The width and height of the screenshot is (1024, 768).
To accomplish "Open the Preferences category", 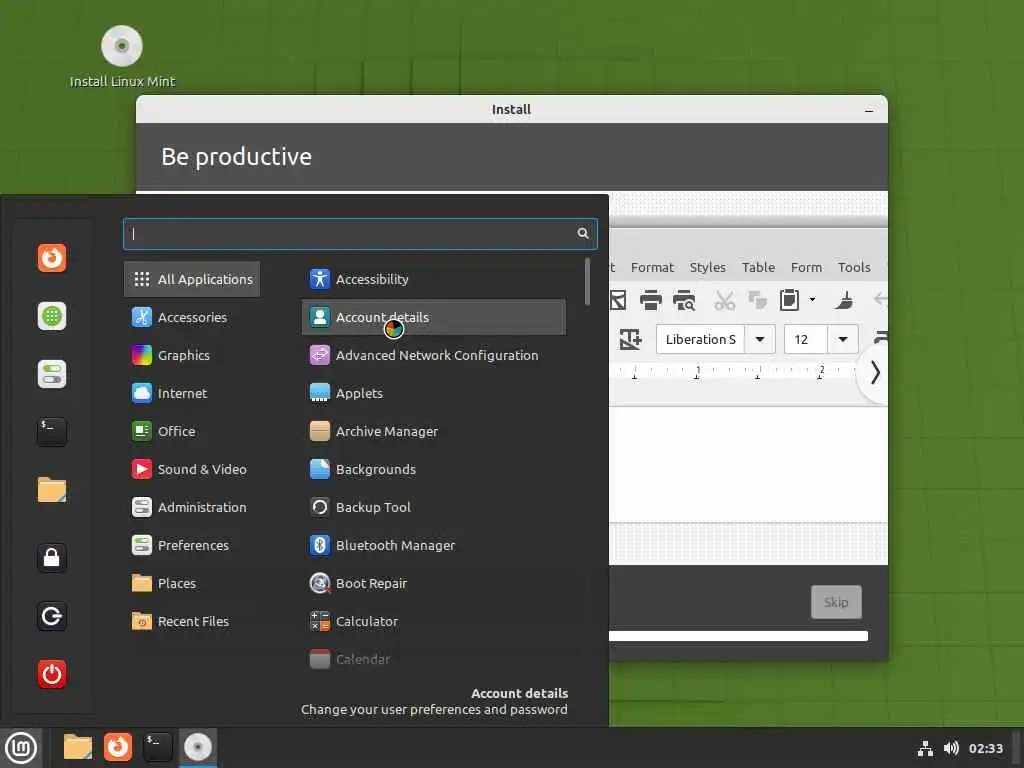I will point(192,545).
